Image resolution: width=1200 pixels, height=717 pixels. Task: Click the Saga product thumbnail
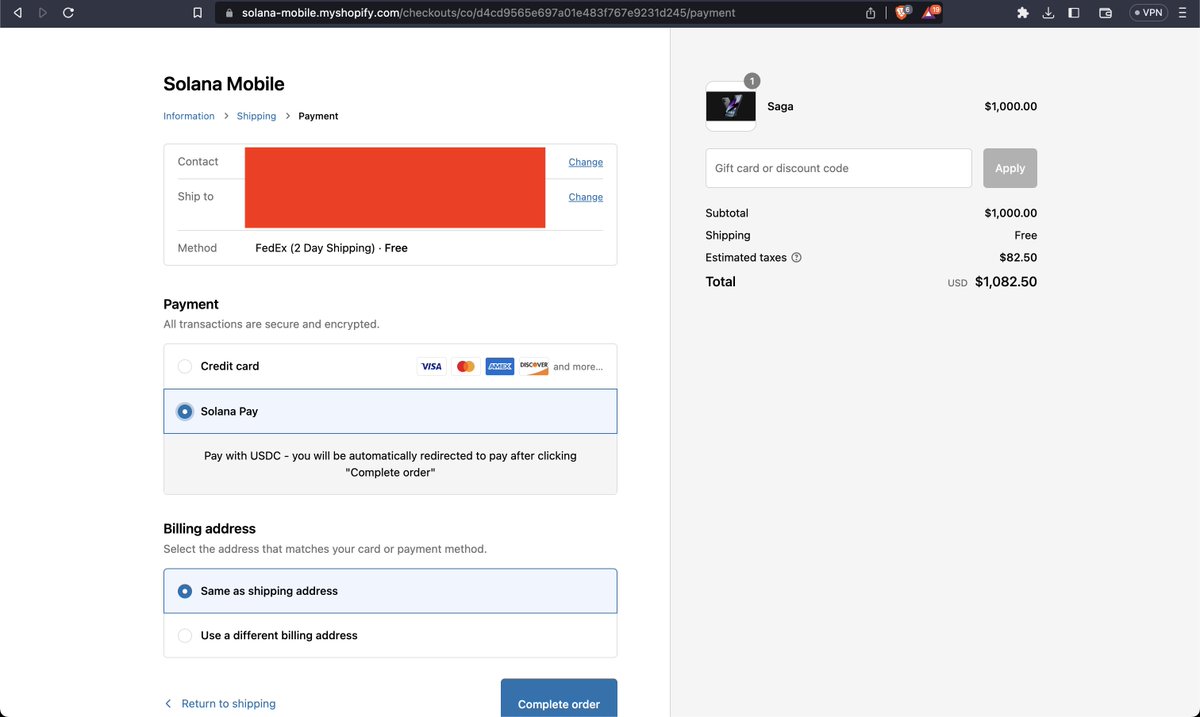[x=731, y=106]
